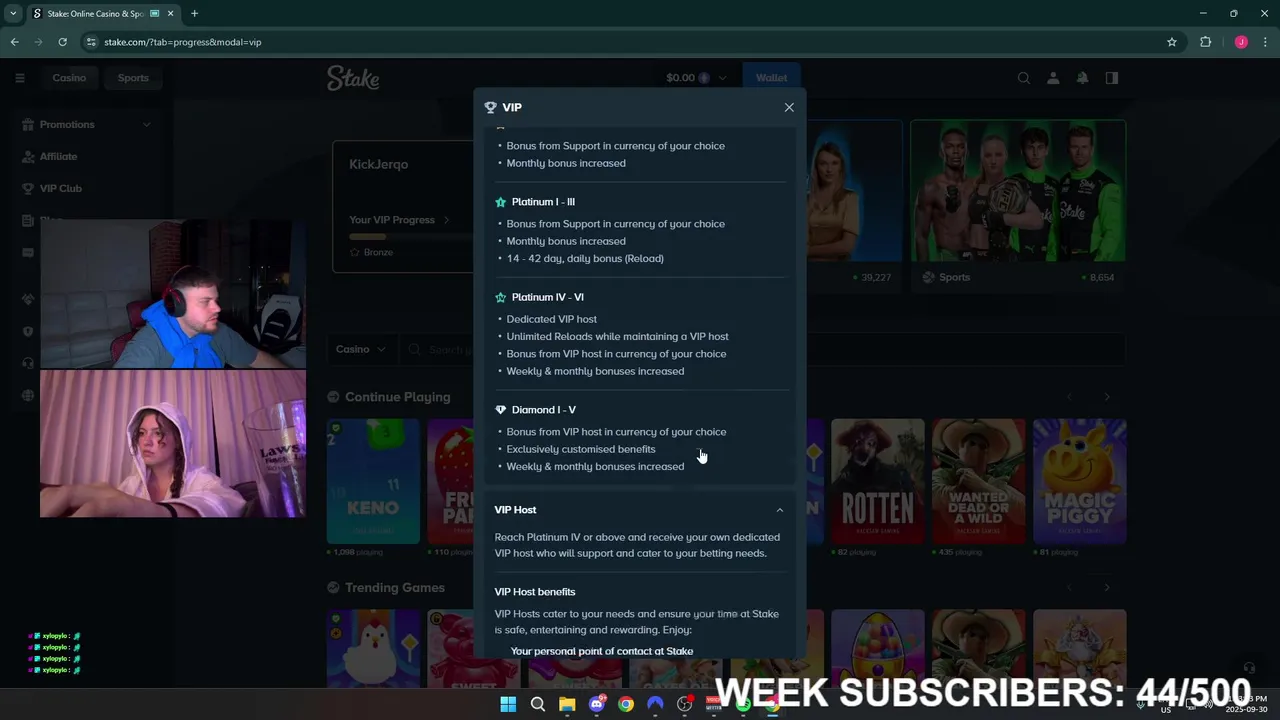Open NordVPN from the taskbar

[x=655, y=704]
